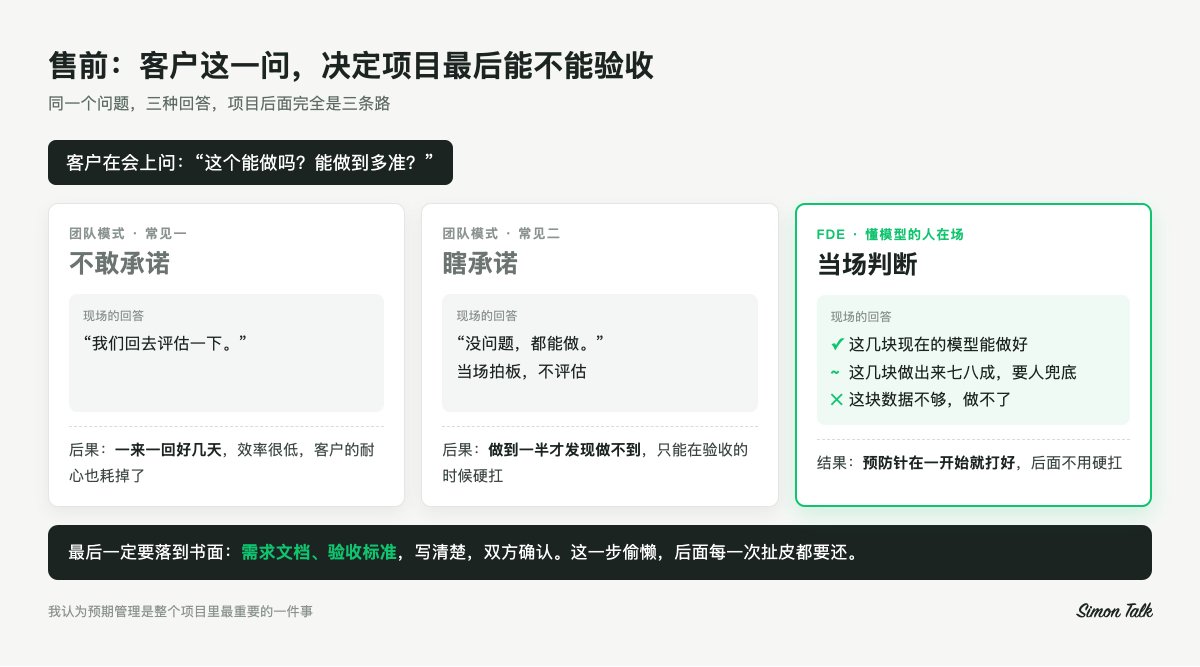The height and width of the screenshot is (667, 1200).
Task: Click '现场的回答' label in 瞎承诺 card
Action: [x=487, y=315]
